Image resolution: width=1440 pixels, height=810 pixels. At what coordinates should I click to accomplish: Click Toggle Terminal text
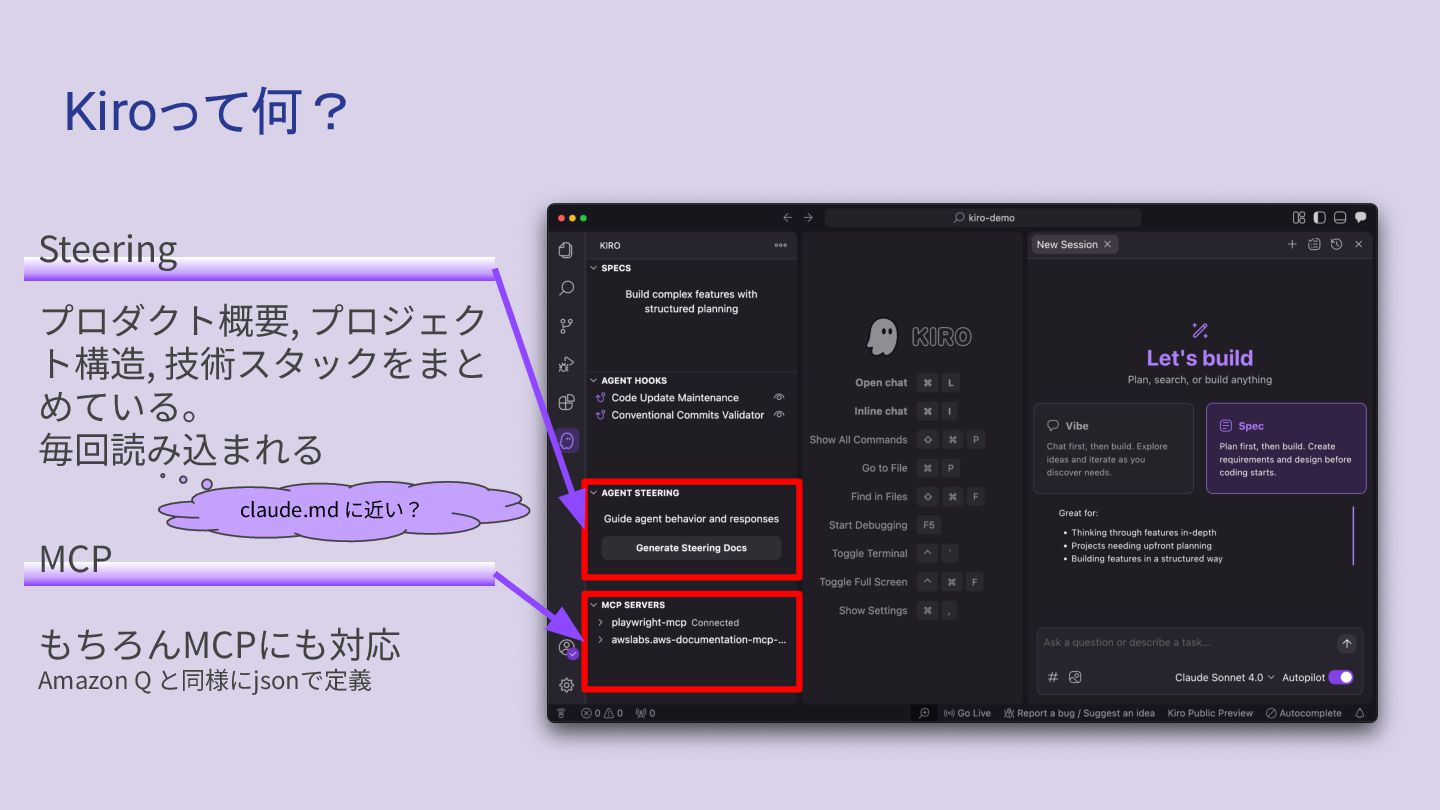(x=870, y=553)
